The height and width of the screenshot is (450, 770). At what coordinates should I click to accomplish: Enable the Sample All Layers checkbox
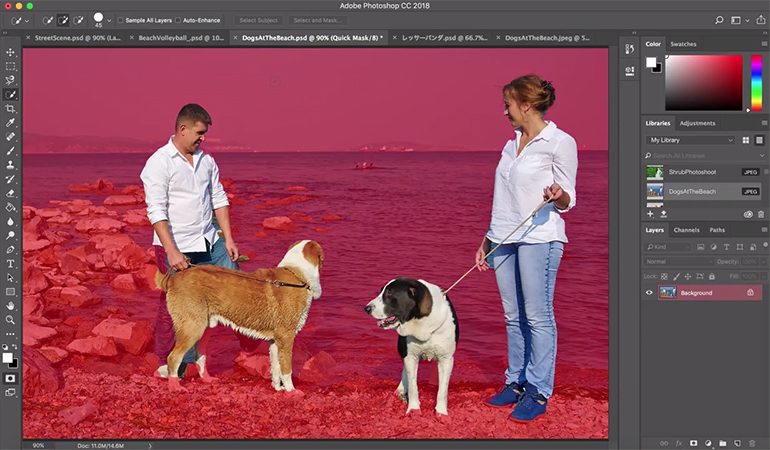(x=121, y=20)
